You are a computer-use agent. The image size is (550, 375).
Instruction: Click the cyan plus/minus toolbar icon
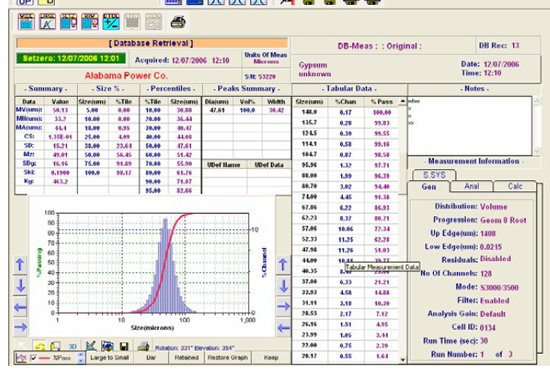(111, 22)
